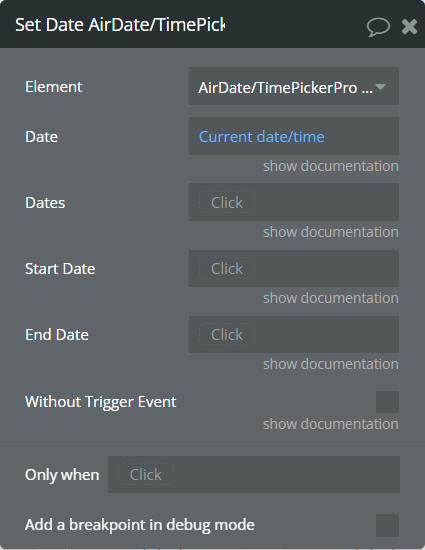Viewport: 425px width, 550px height.
Task: Show documentation for Without Trigger Event
Action: 331,424
